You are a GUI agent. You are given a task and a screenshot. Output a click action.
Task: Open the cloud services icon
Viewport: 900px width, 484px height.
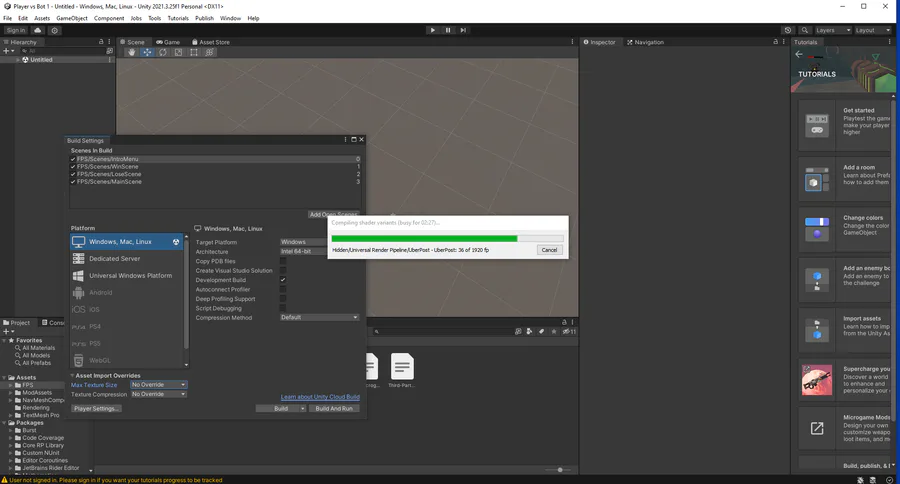(x=38, y=30)
